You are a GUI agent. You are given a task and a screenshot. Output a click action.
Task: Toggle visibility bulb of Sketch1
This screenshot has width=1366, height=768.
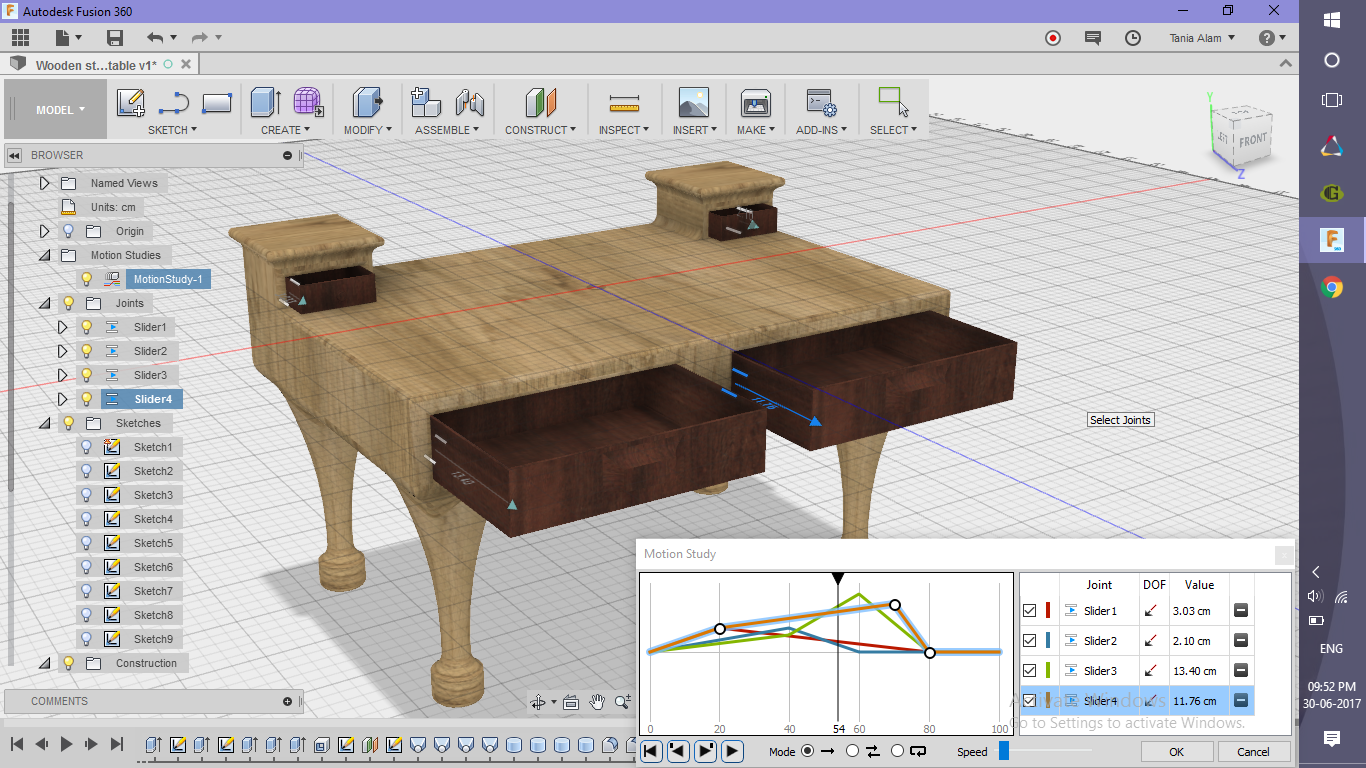86,447
